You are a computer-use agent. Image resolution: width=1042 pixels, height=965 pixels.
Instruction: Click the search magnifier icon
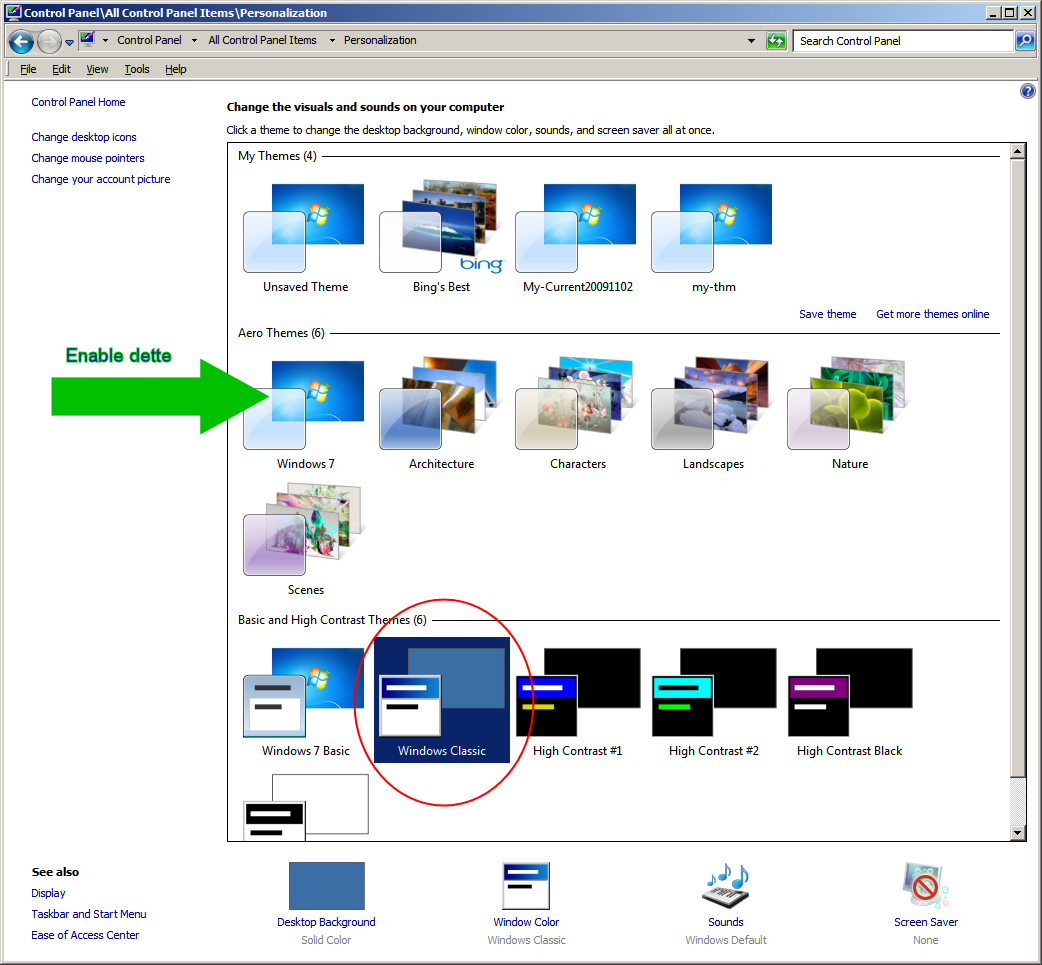point(1025,41)
